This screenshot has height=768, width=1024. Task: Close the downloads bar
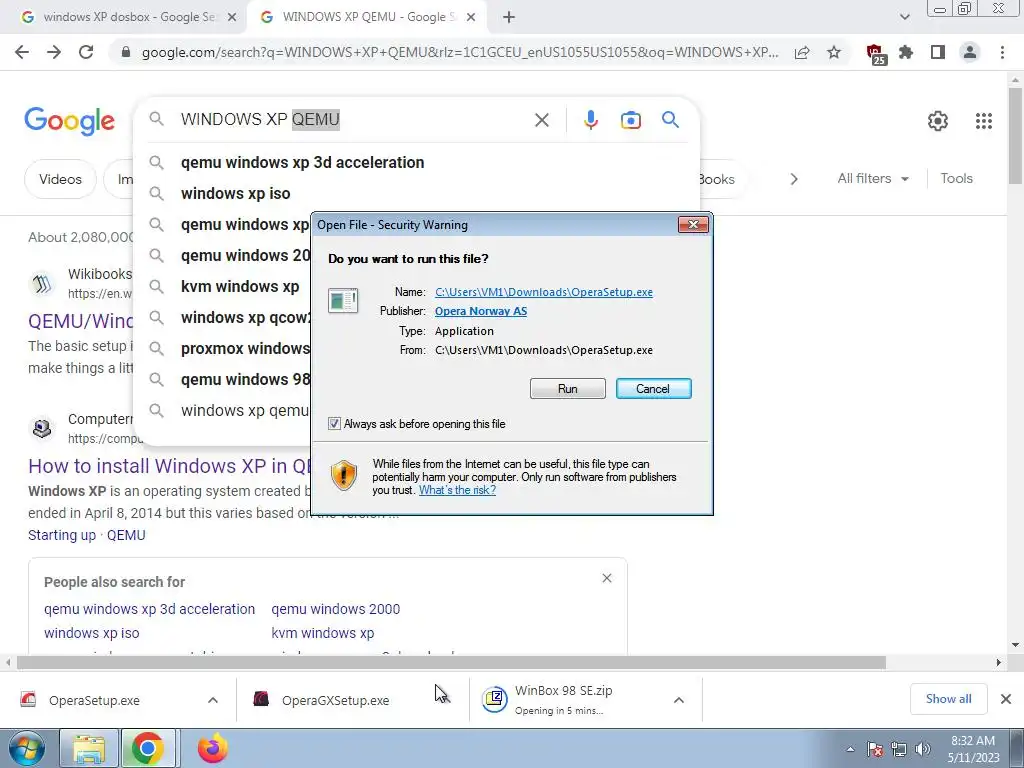[x=1006, y=699]
